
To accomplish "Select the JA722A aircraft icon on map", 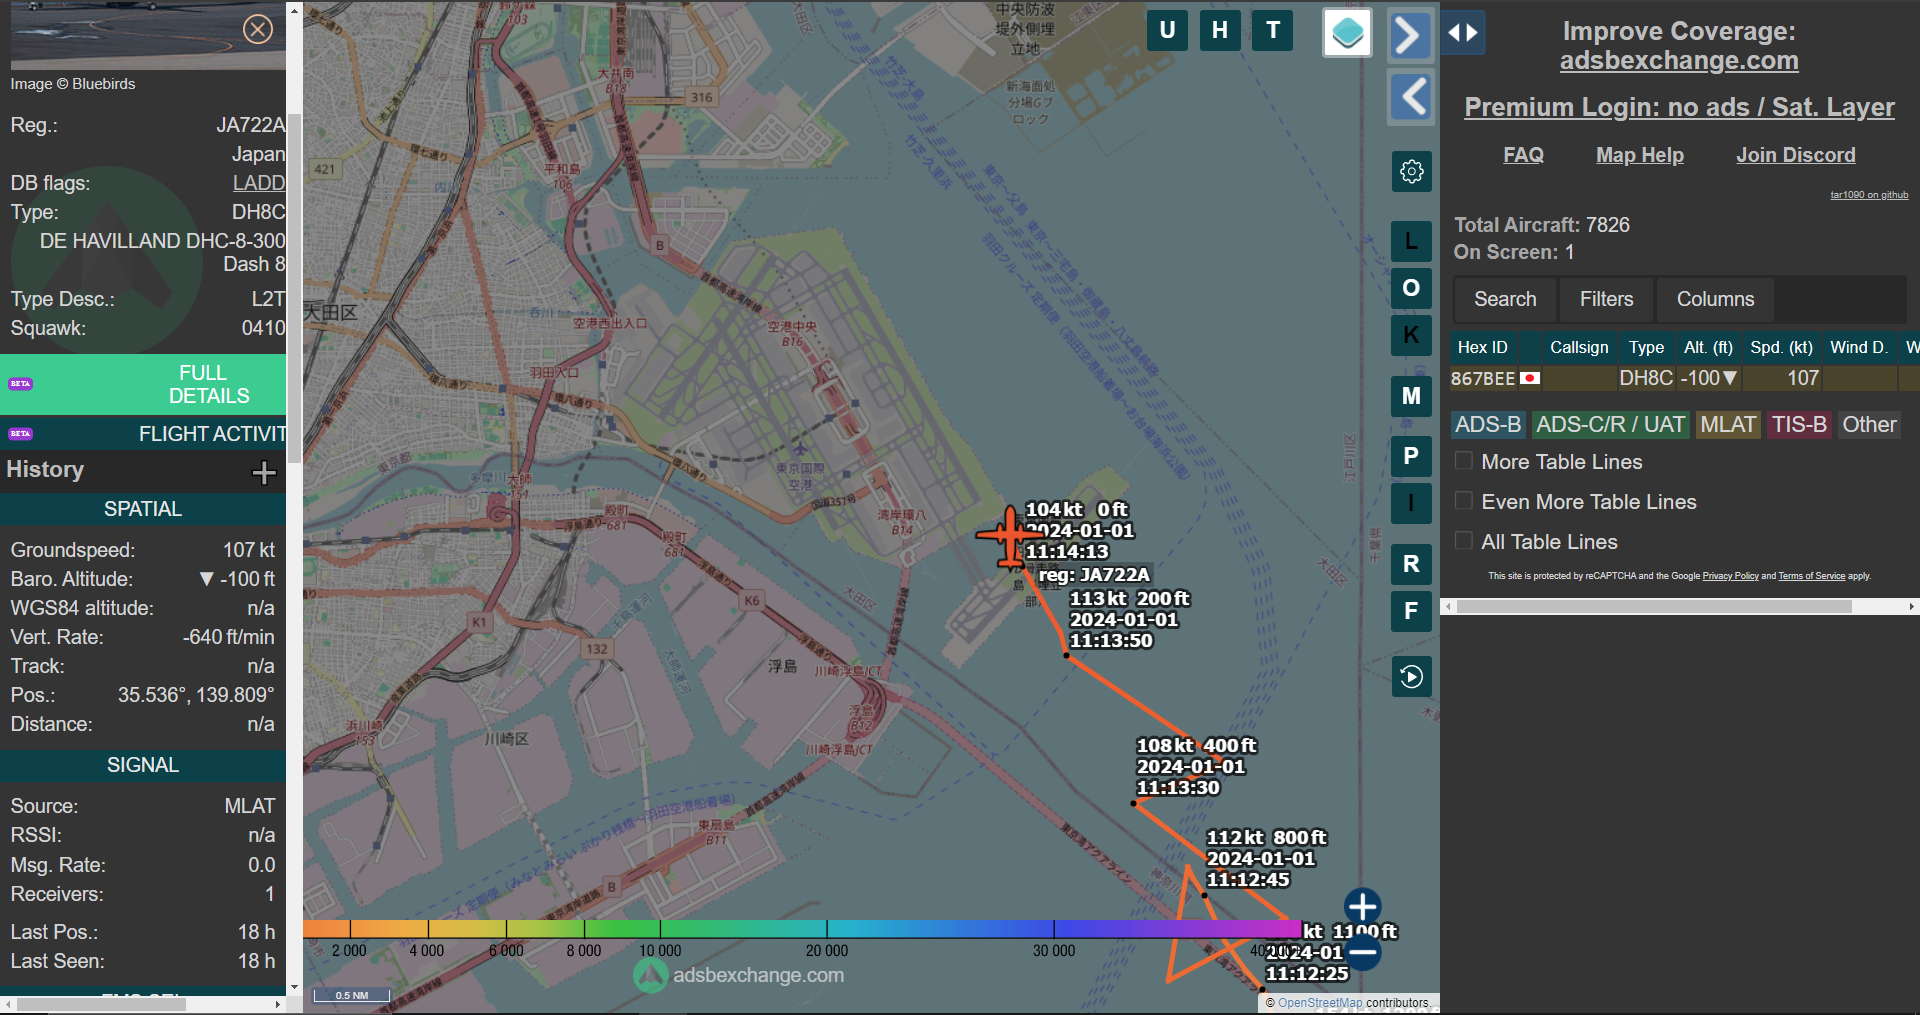I will click(x=1010, y=536).
